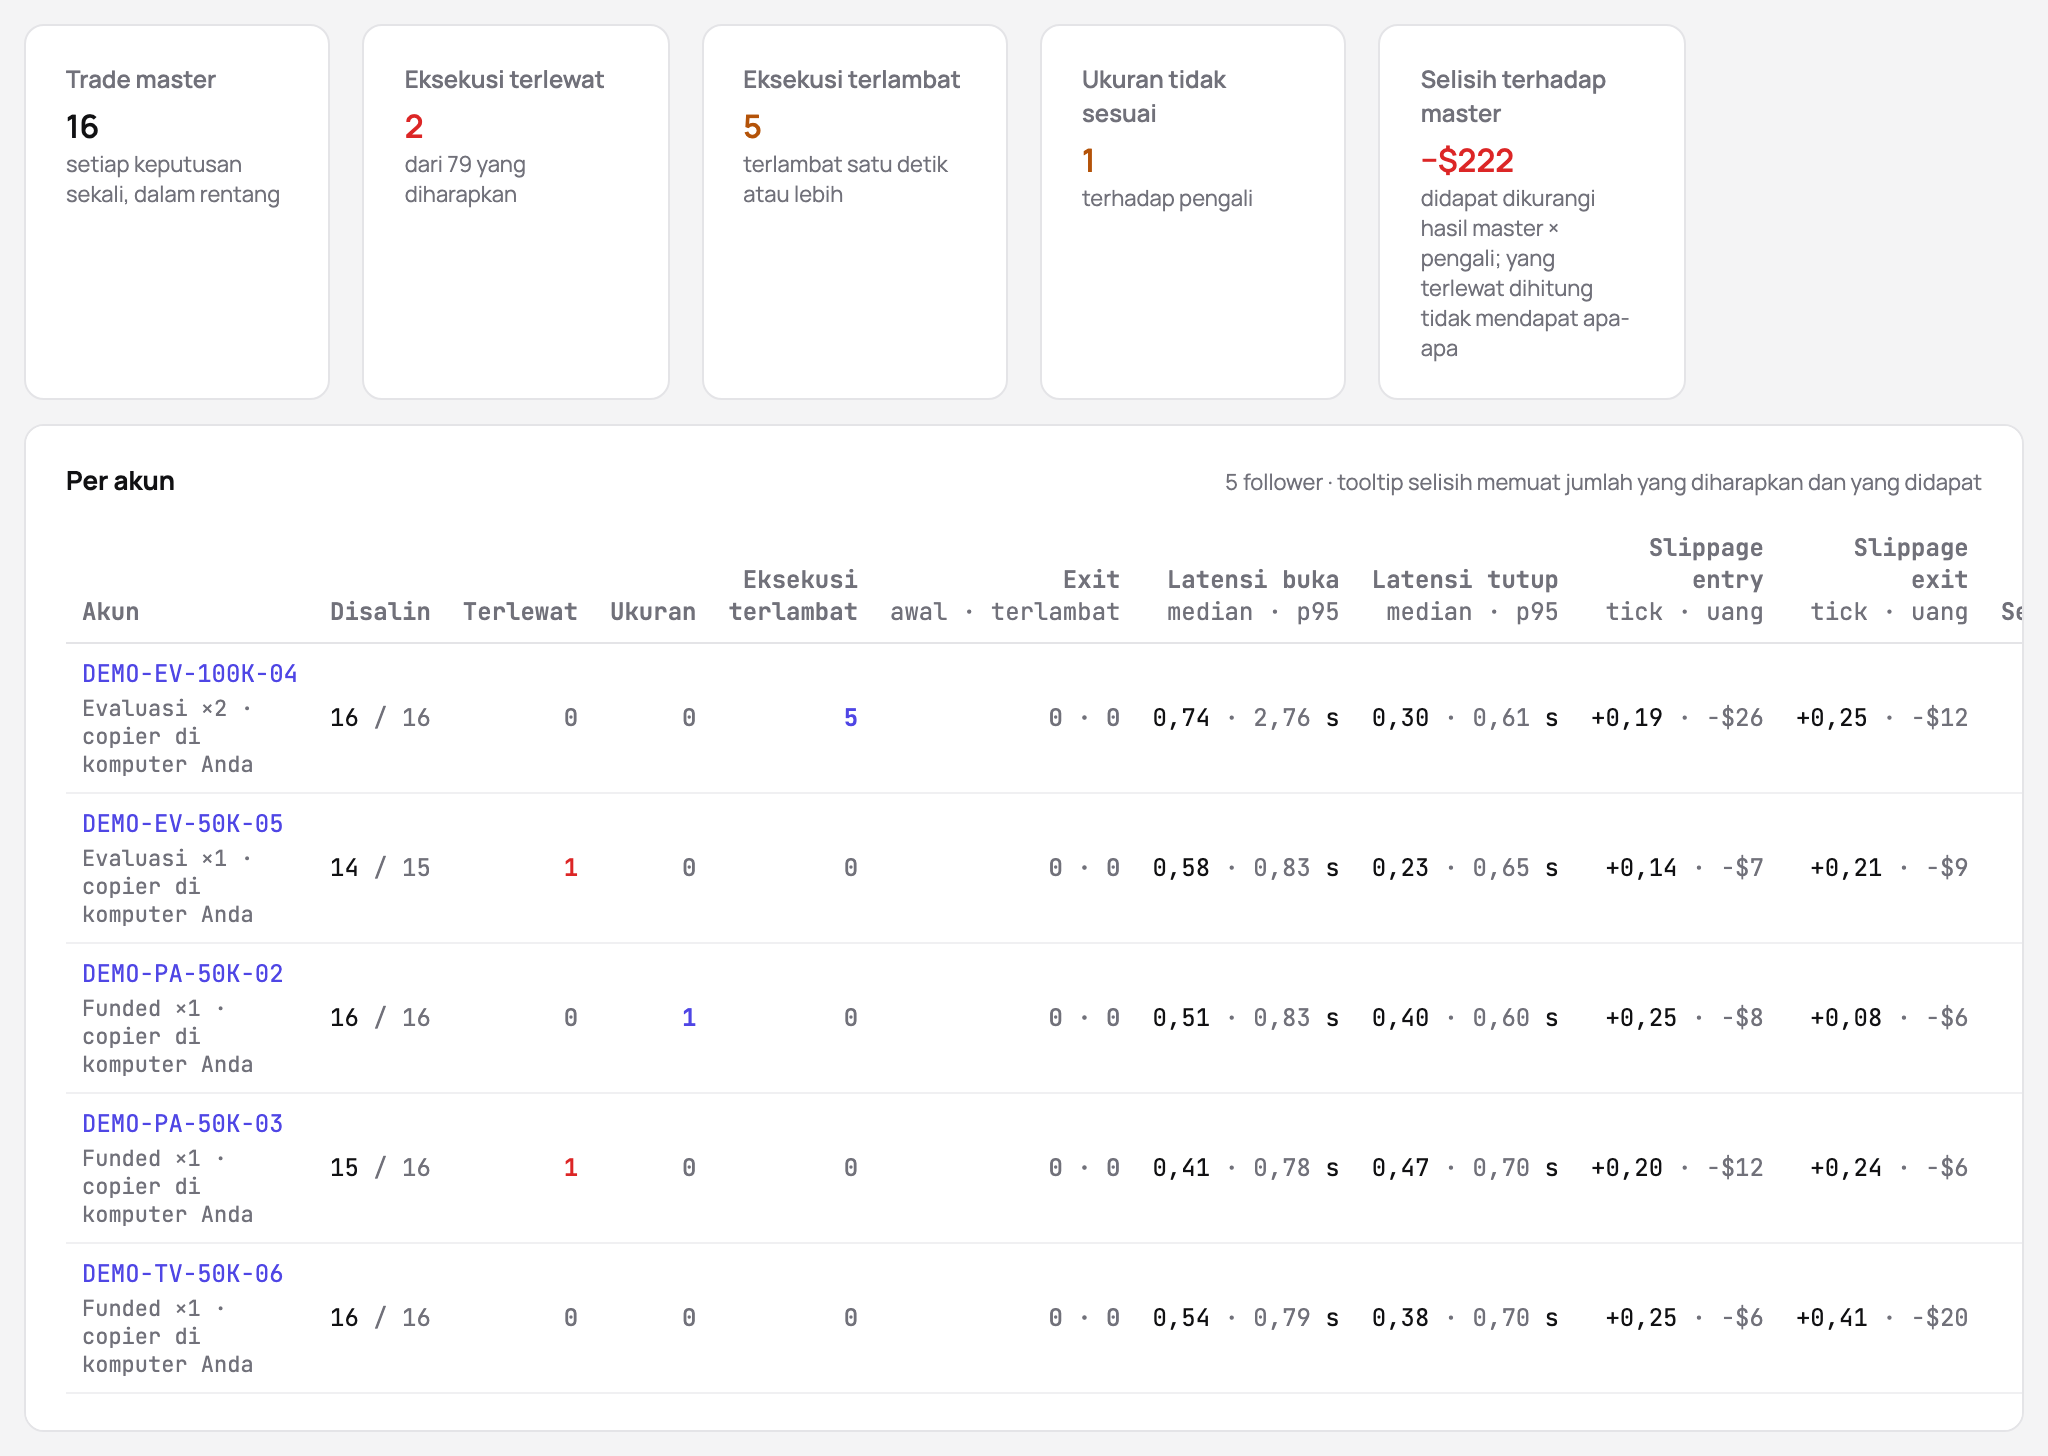Click open latency 0,54 · 0,79 s
The width and height of the screenshot is (2048, 1456).
point(1246,1318)
